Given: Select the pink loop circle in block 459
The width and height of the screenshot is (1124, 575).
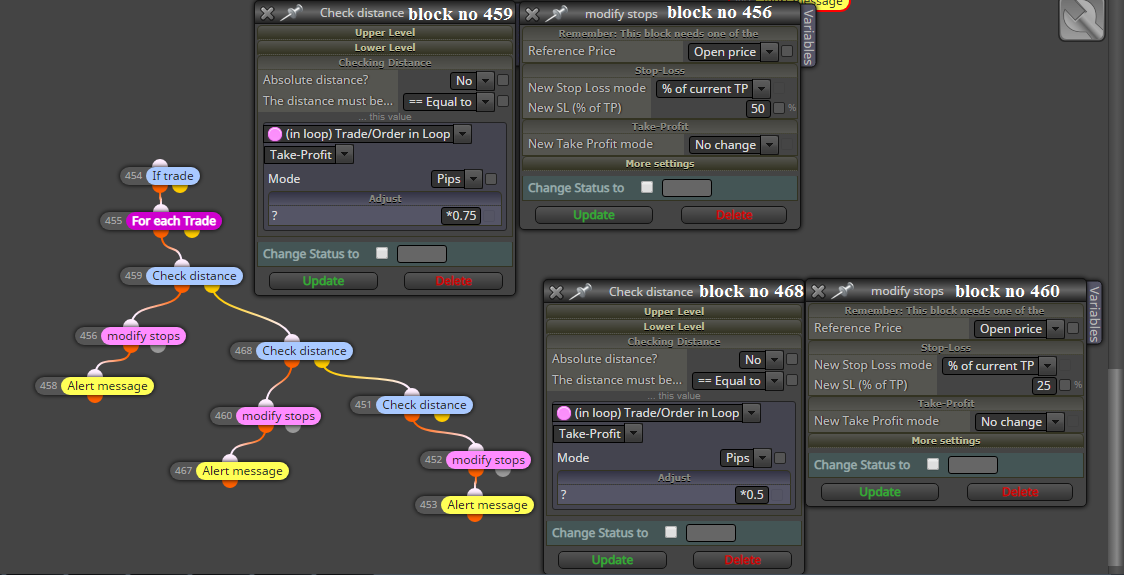Looking at the screenshot, I should point(274,133).
